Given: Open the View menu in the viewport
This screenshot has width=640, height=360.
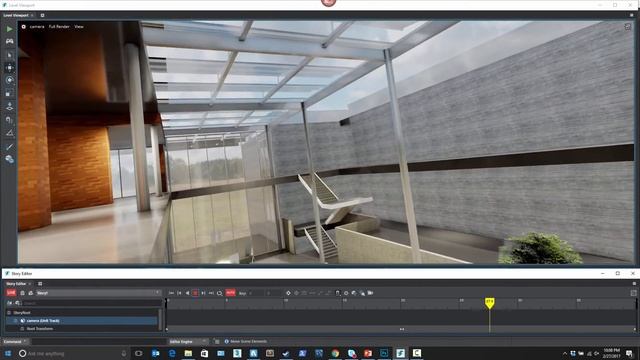Looking at the screenshot, I should [x=79, y=27].
